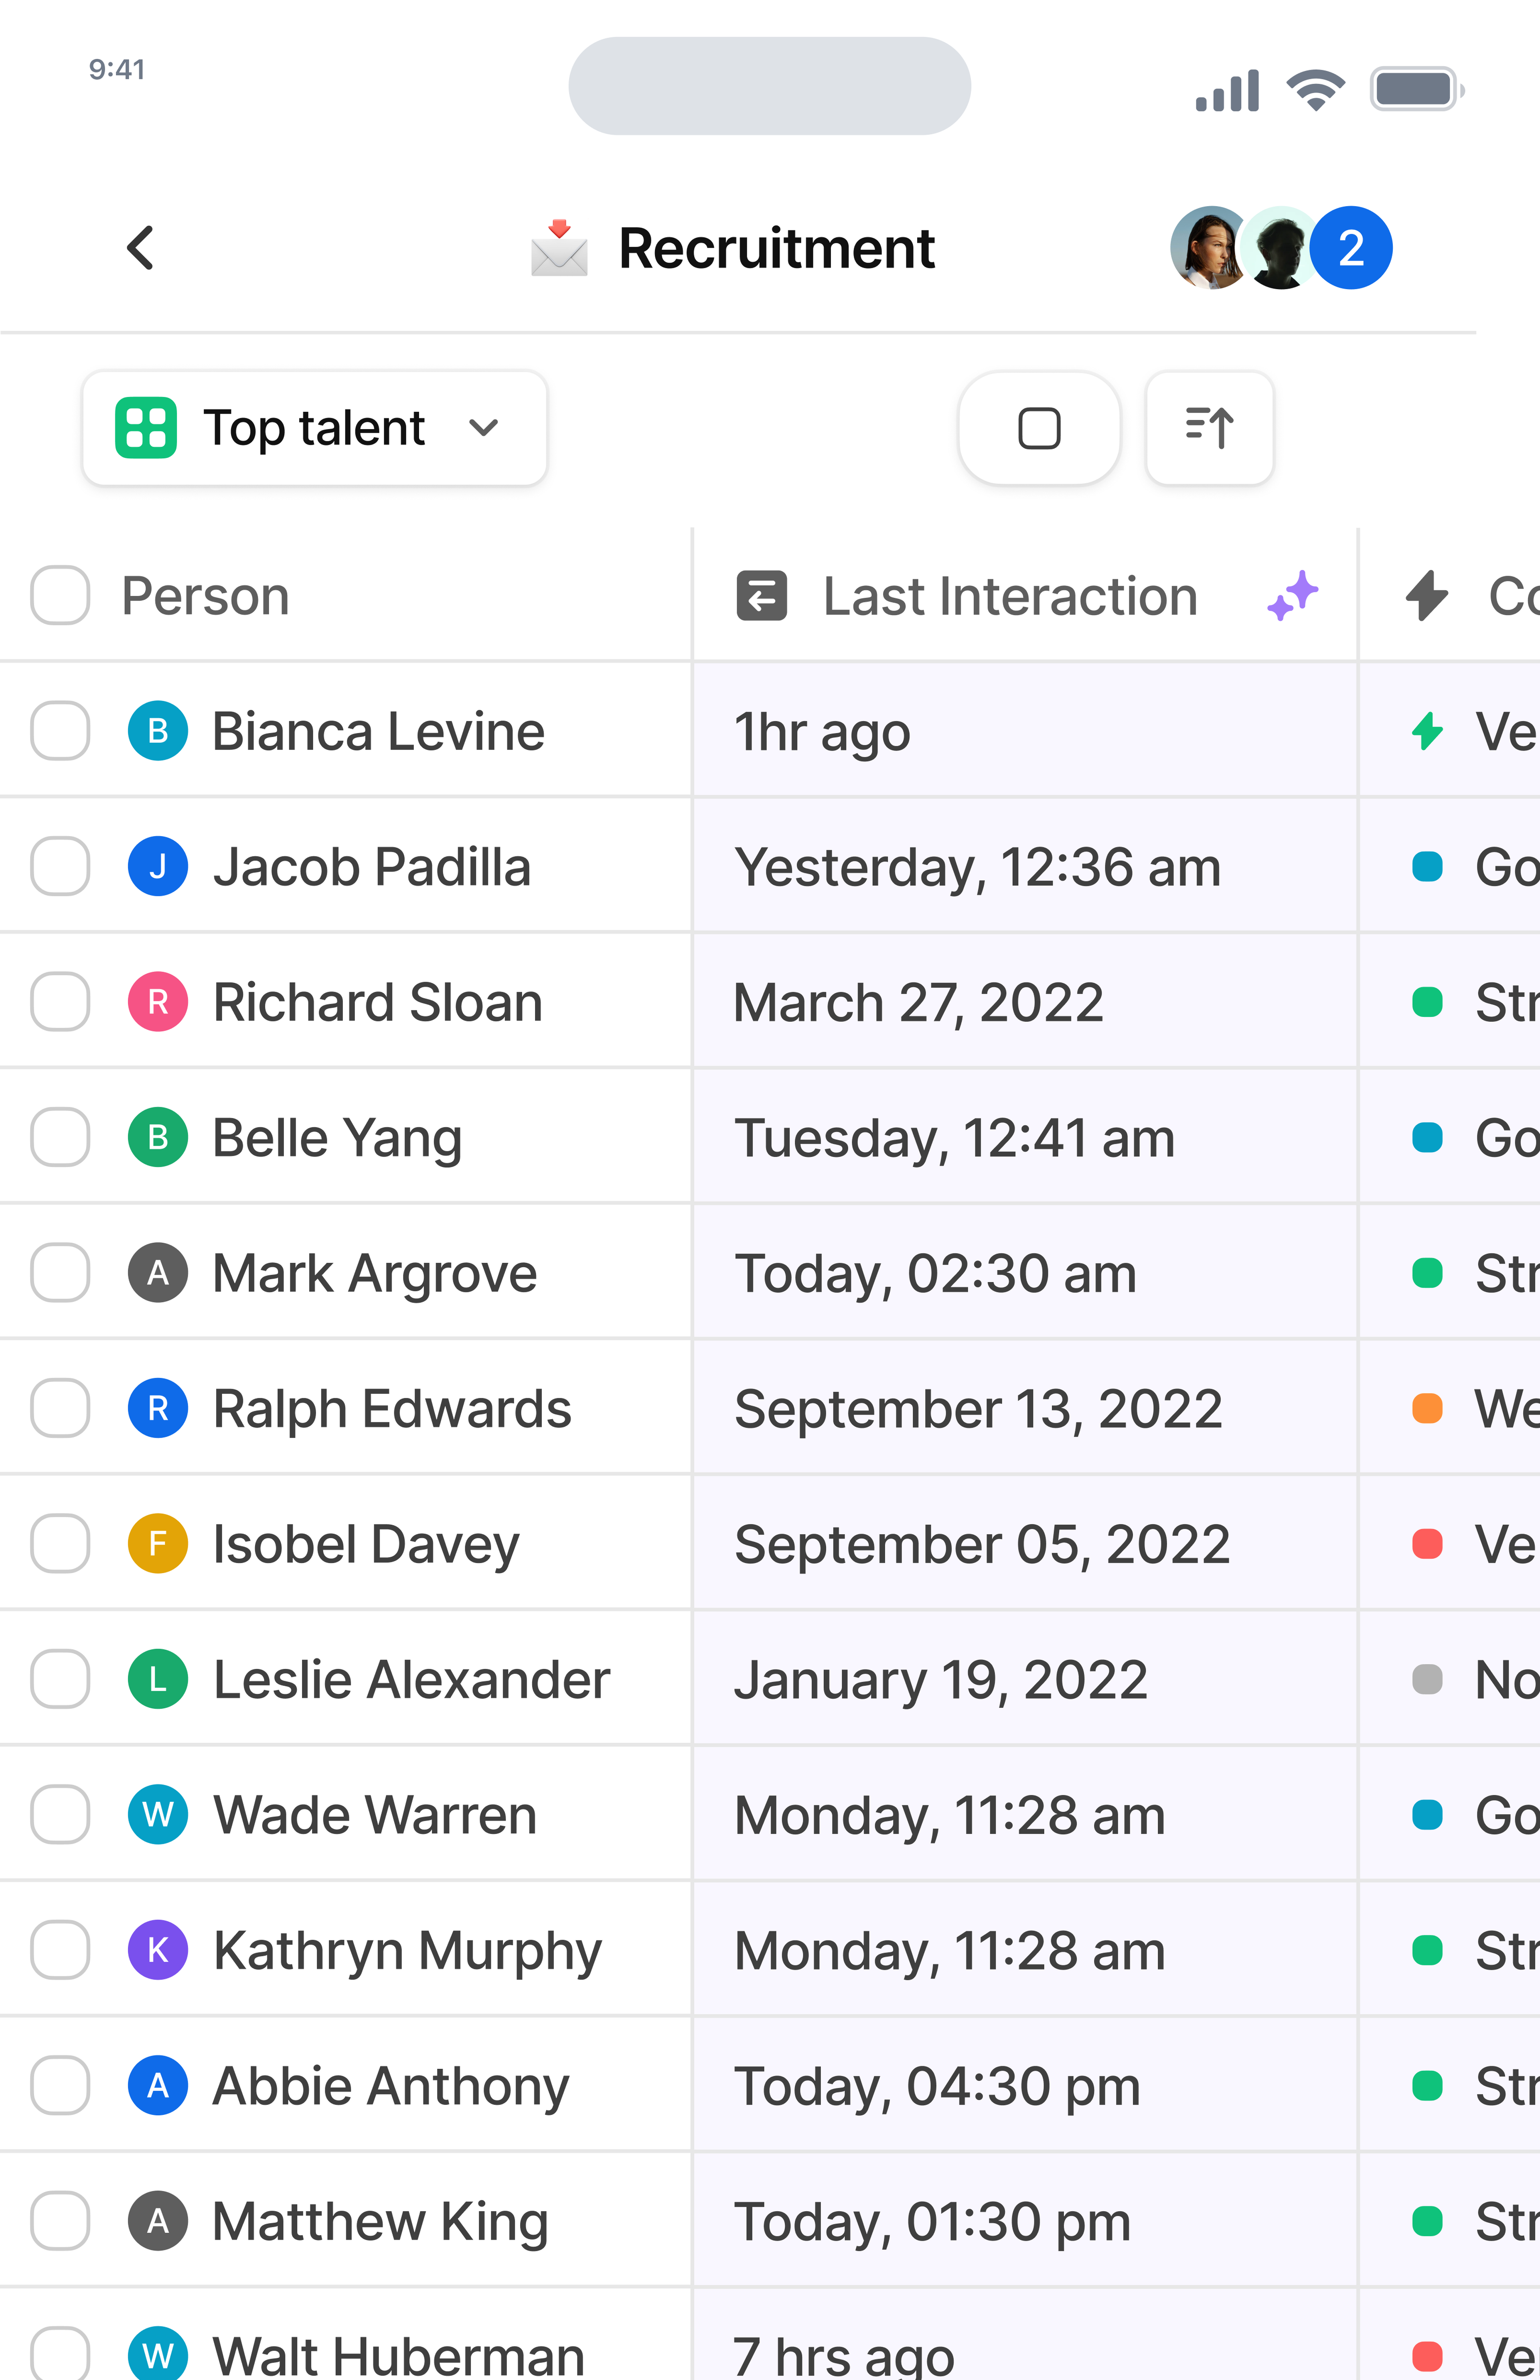Click the chevron next to Top talent
Viewport: 1540px width, 2380px height.
click(x=484, y=428)
